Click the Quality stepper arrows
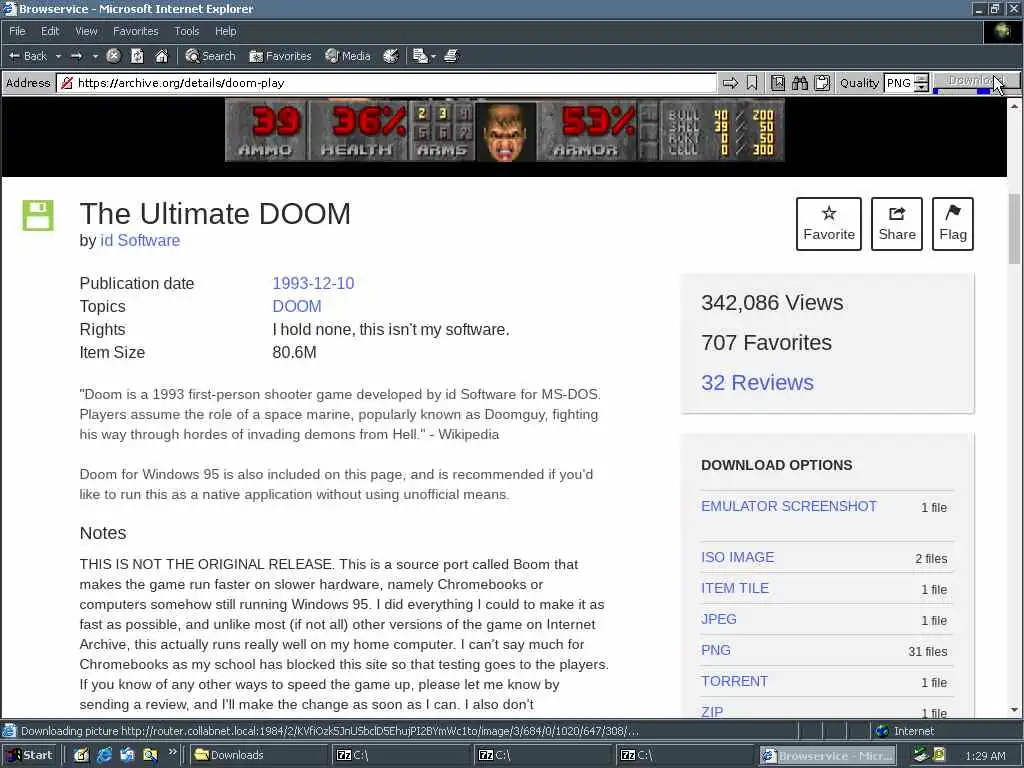Viewport: 1024px width, 768px height. (921, 83)
